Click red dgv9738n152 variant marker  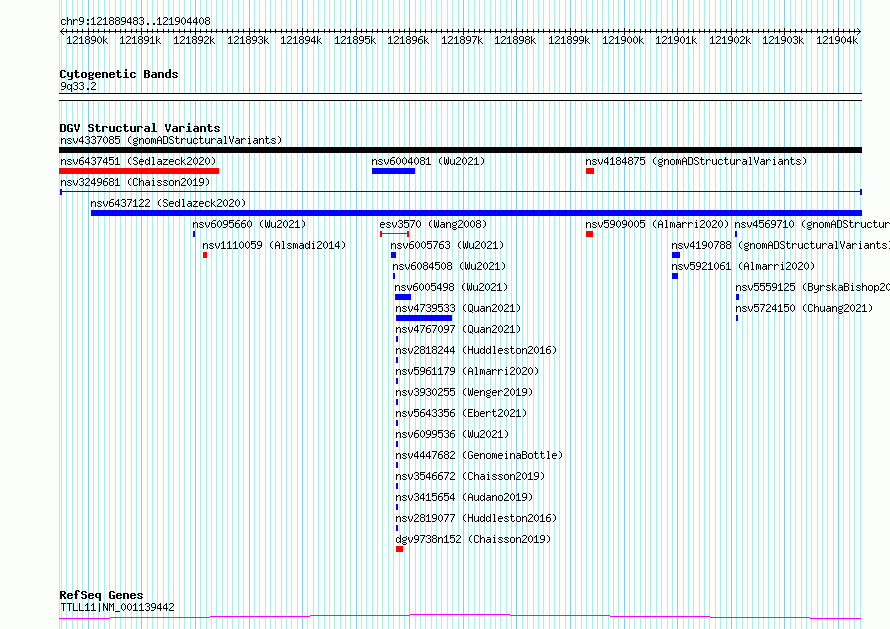coord(400,549)
